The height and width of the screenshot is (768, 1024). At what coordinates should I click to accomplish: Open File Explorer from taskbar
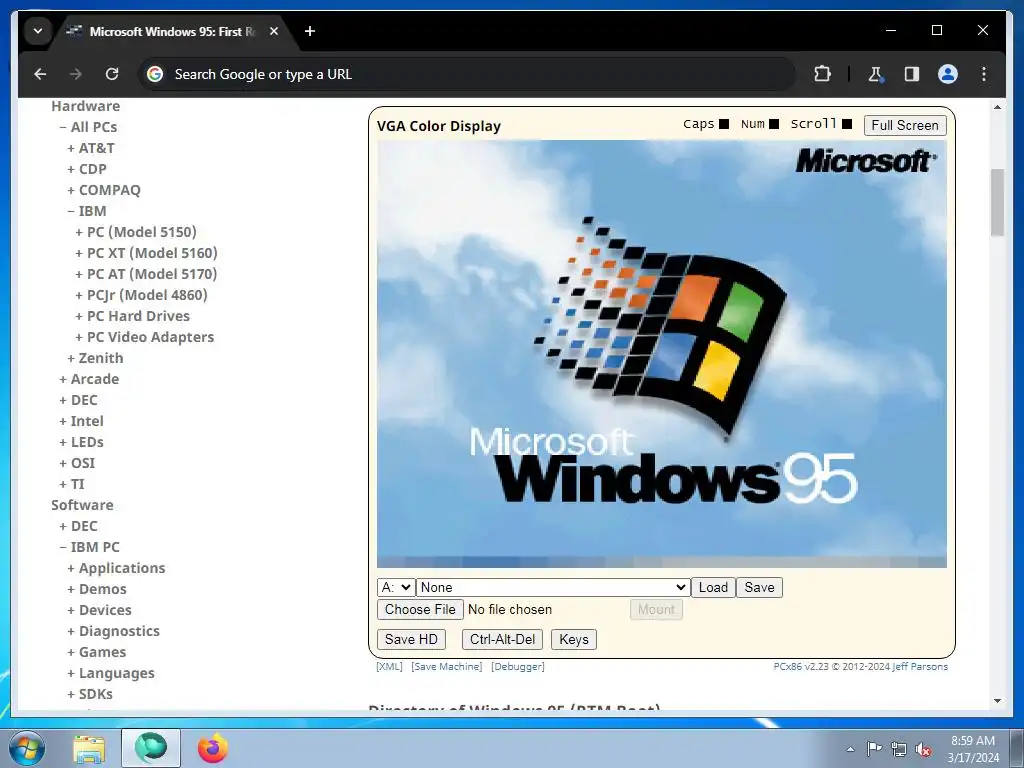point(89,749)
